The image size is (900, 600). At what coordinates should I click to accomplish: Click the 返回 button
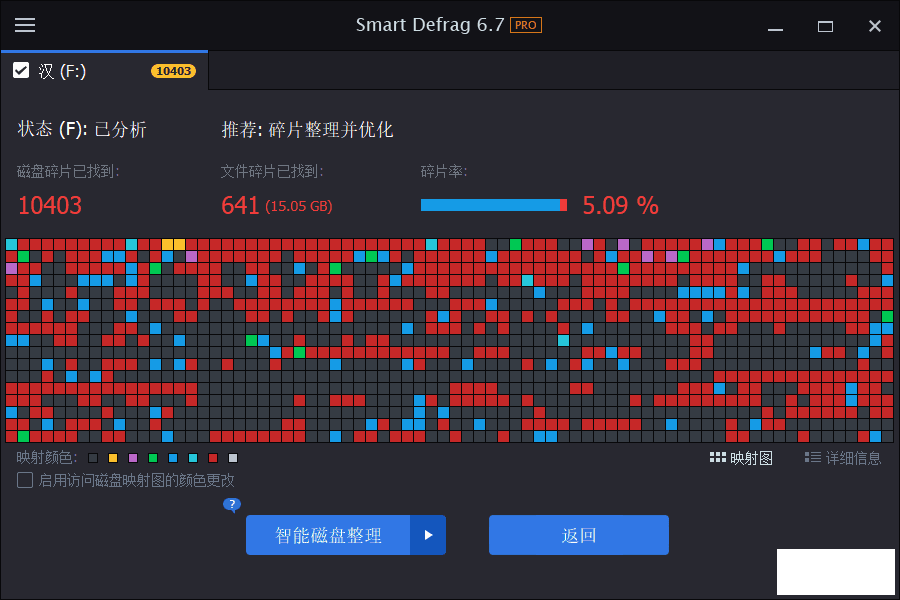[x=579, y=535]
